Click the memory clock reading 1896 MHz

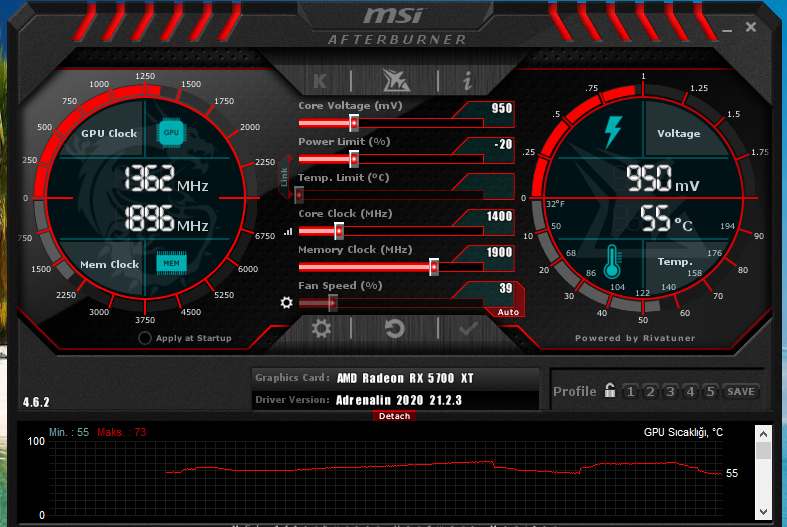click(x=166, y=218)
